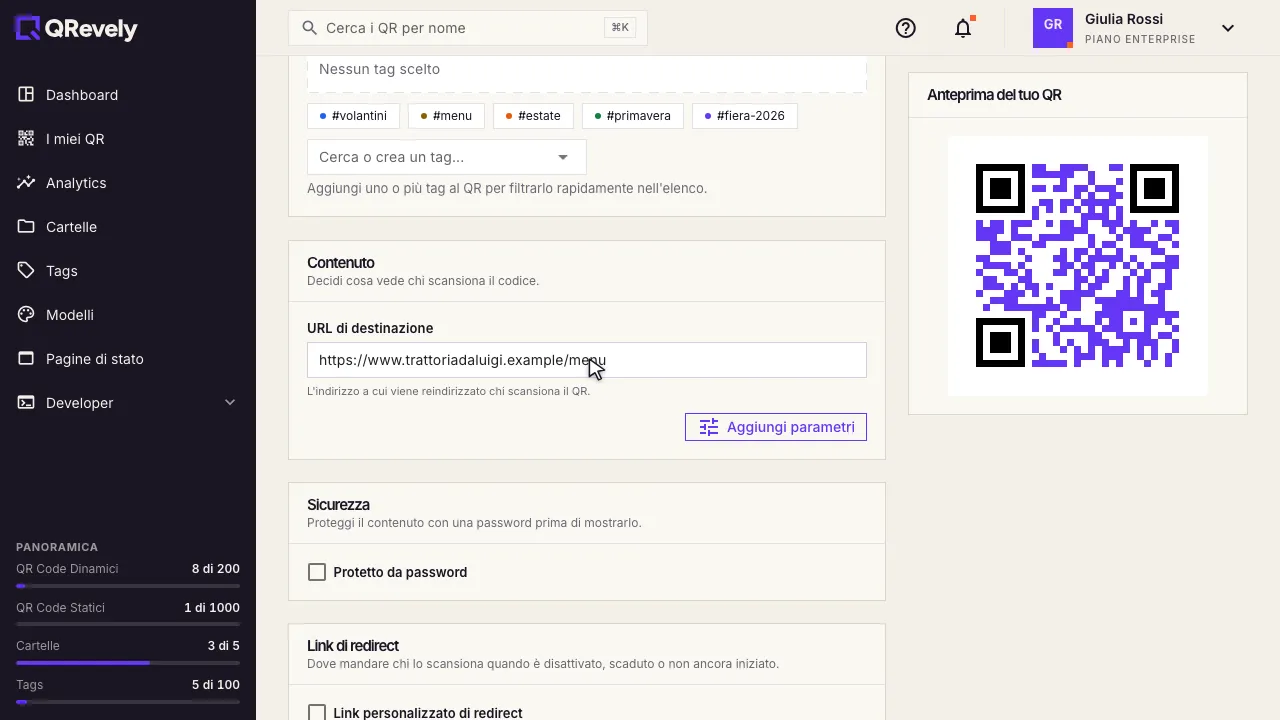Screen dimensions: 1280x720
Task: Go to the Dashboard menu item
Action: [x=128, y=95]
